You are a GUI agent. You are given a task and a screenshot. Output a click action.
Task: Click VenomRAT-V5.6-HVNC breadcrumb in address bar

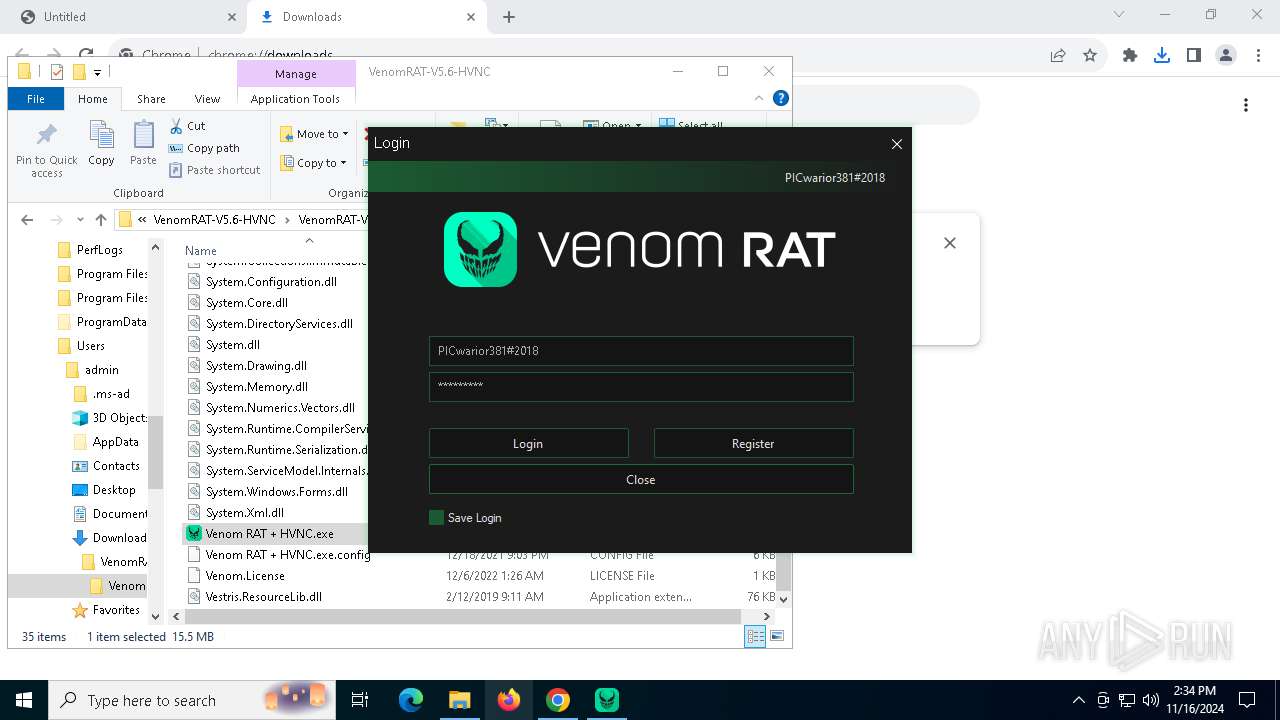tap(214, 220)
